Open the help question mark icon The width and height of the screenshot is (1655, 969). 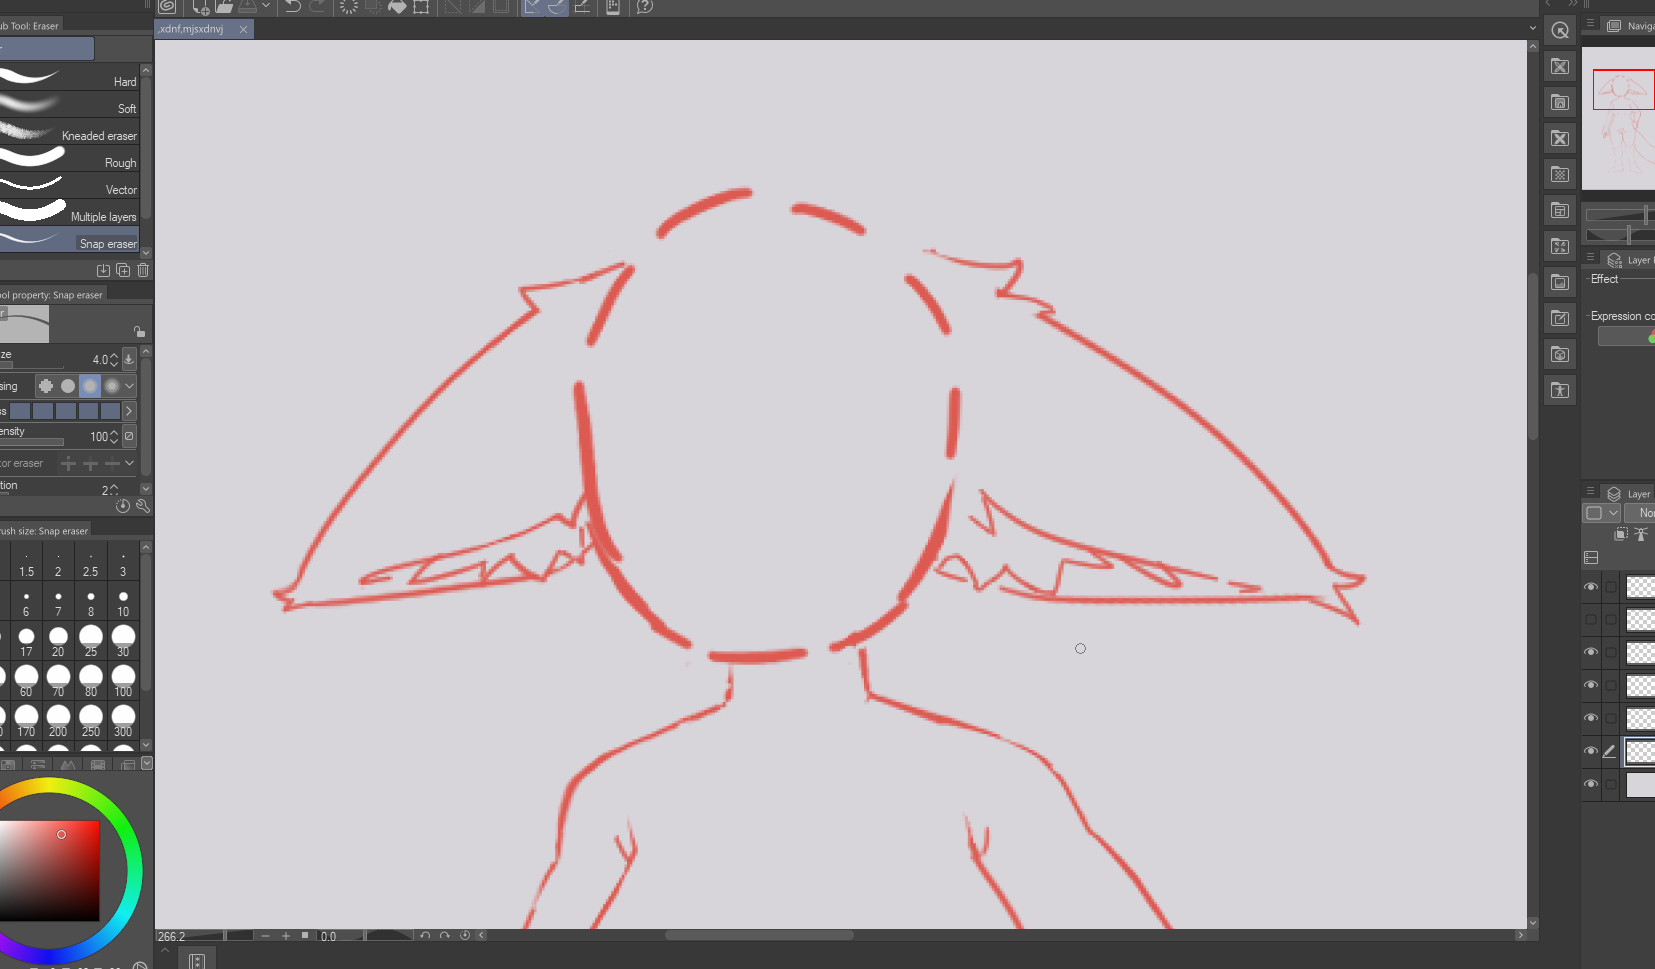point(645,6)
